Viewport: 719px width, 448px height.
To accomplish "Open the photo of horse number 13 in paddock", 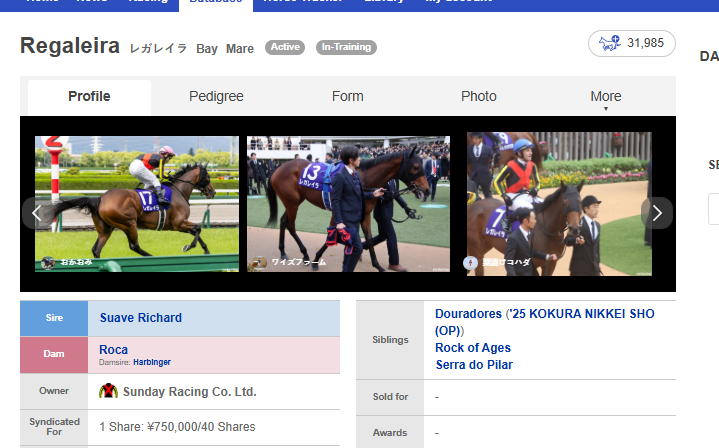I will (x=348, y=204).
